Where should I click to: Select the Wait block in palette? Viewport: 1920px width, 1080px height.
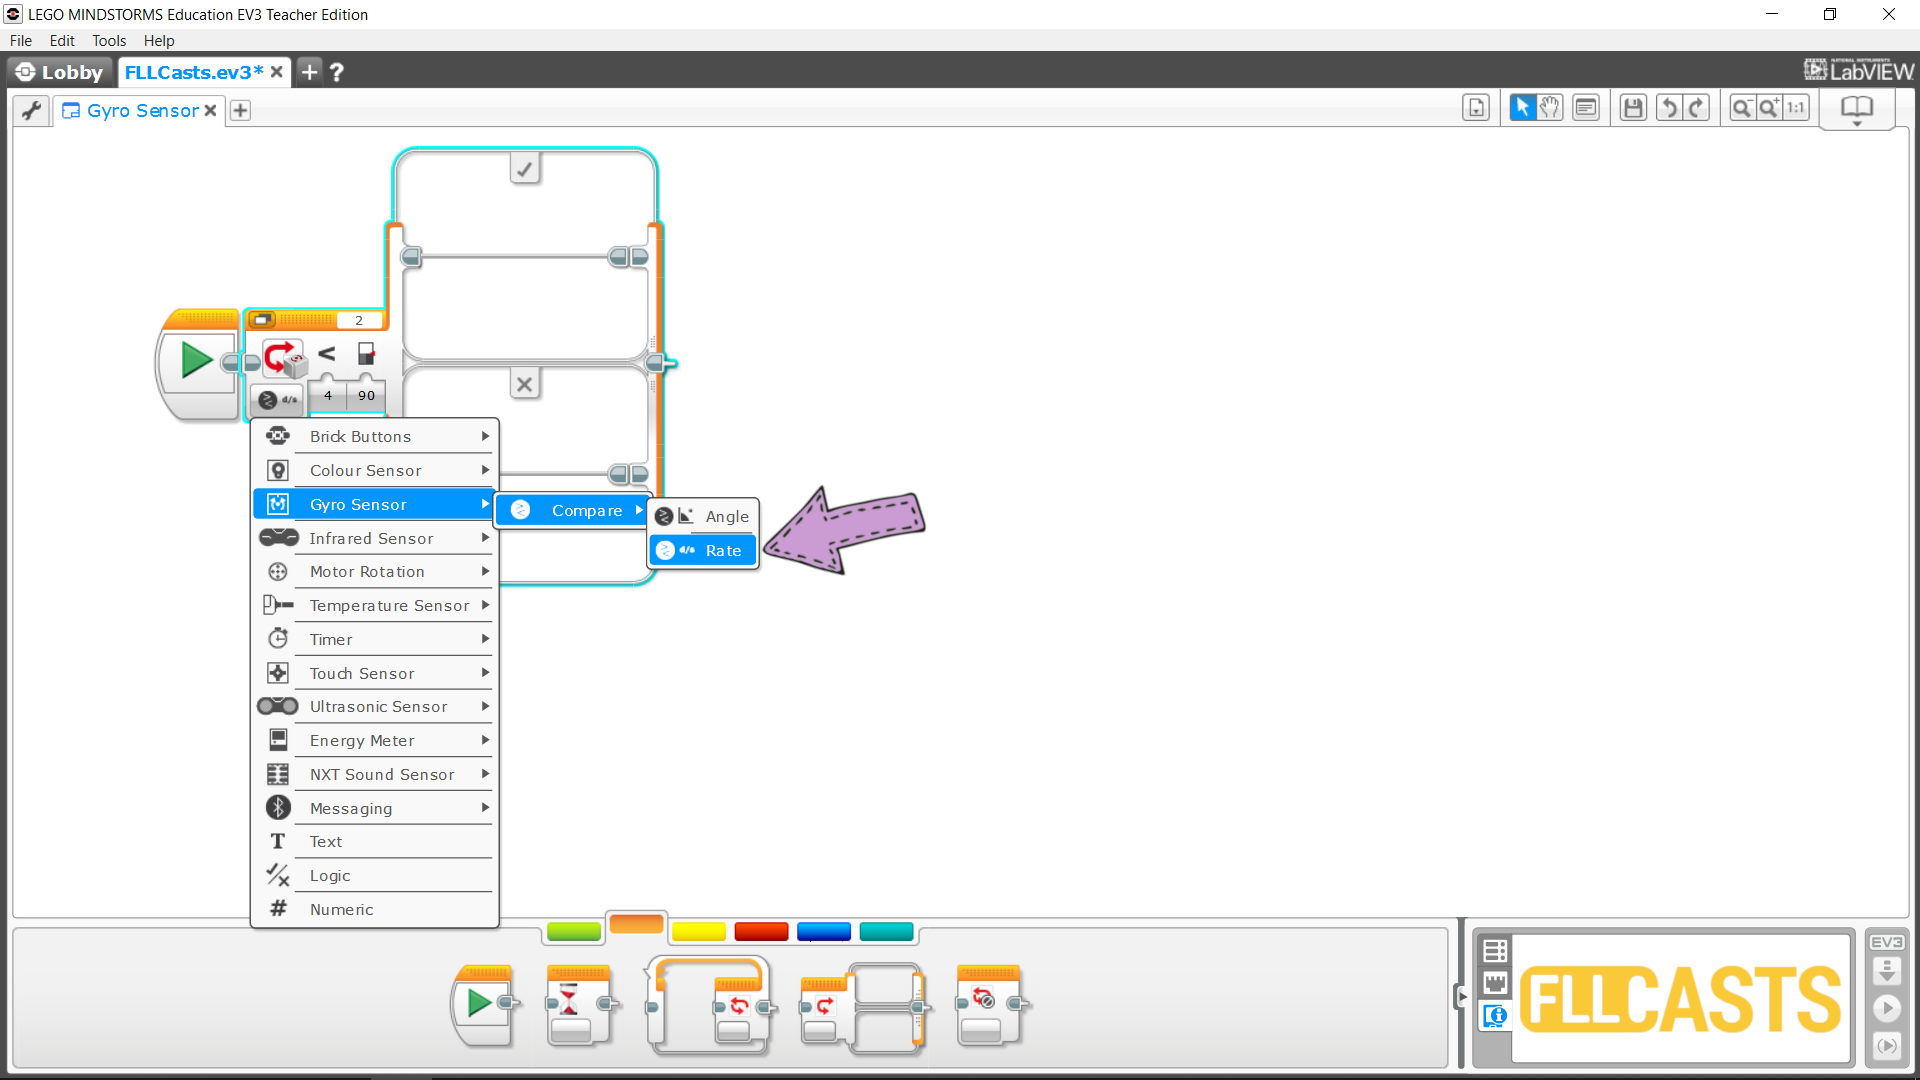(x=578, y=1005)
